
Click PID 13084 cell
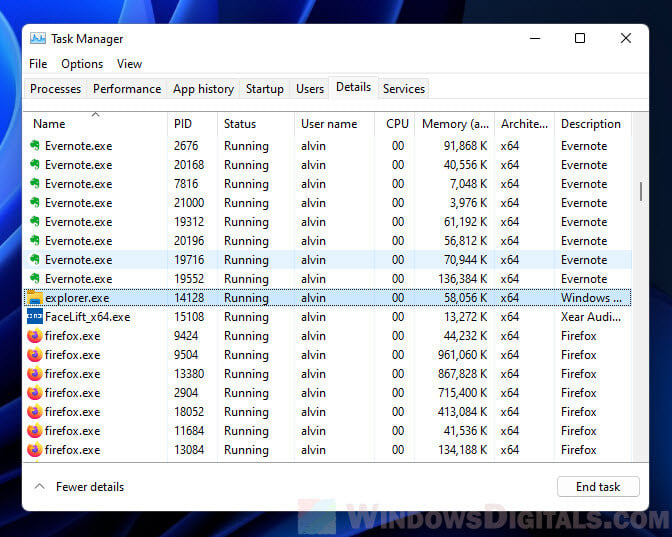pyautogui.click(x=189, y=450)
